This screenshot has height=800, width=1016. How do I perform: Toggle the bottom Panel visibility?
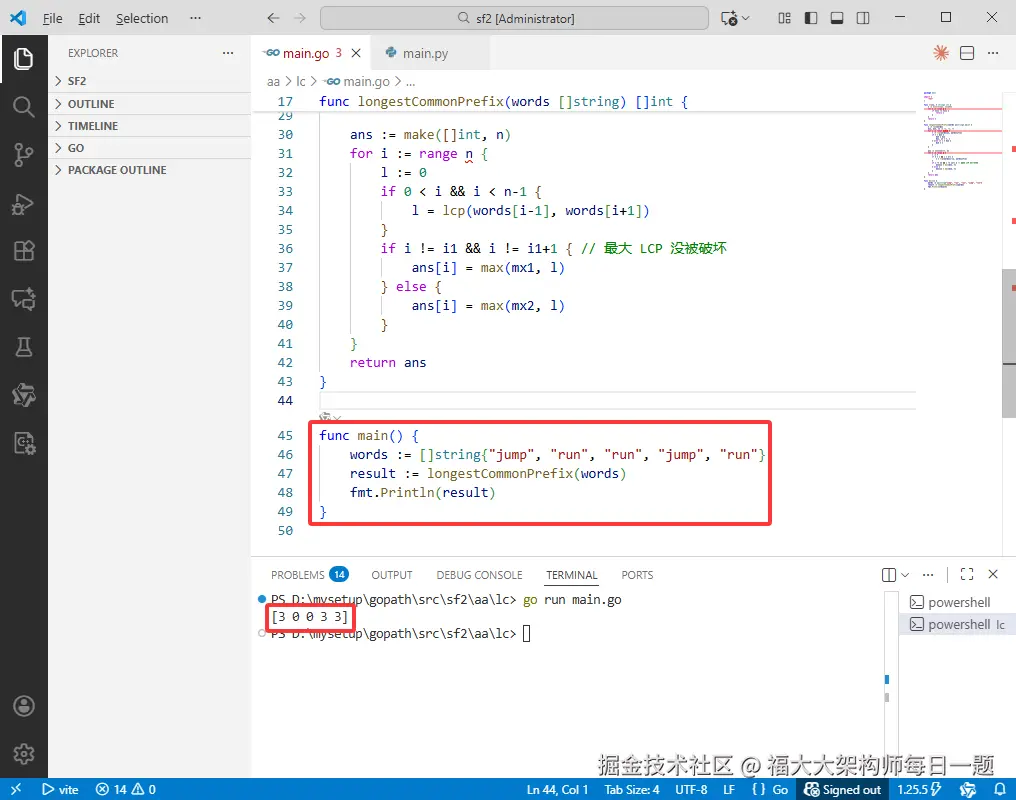pos(837,18)
